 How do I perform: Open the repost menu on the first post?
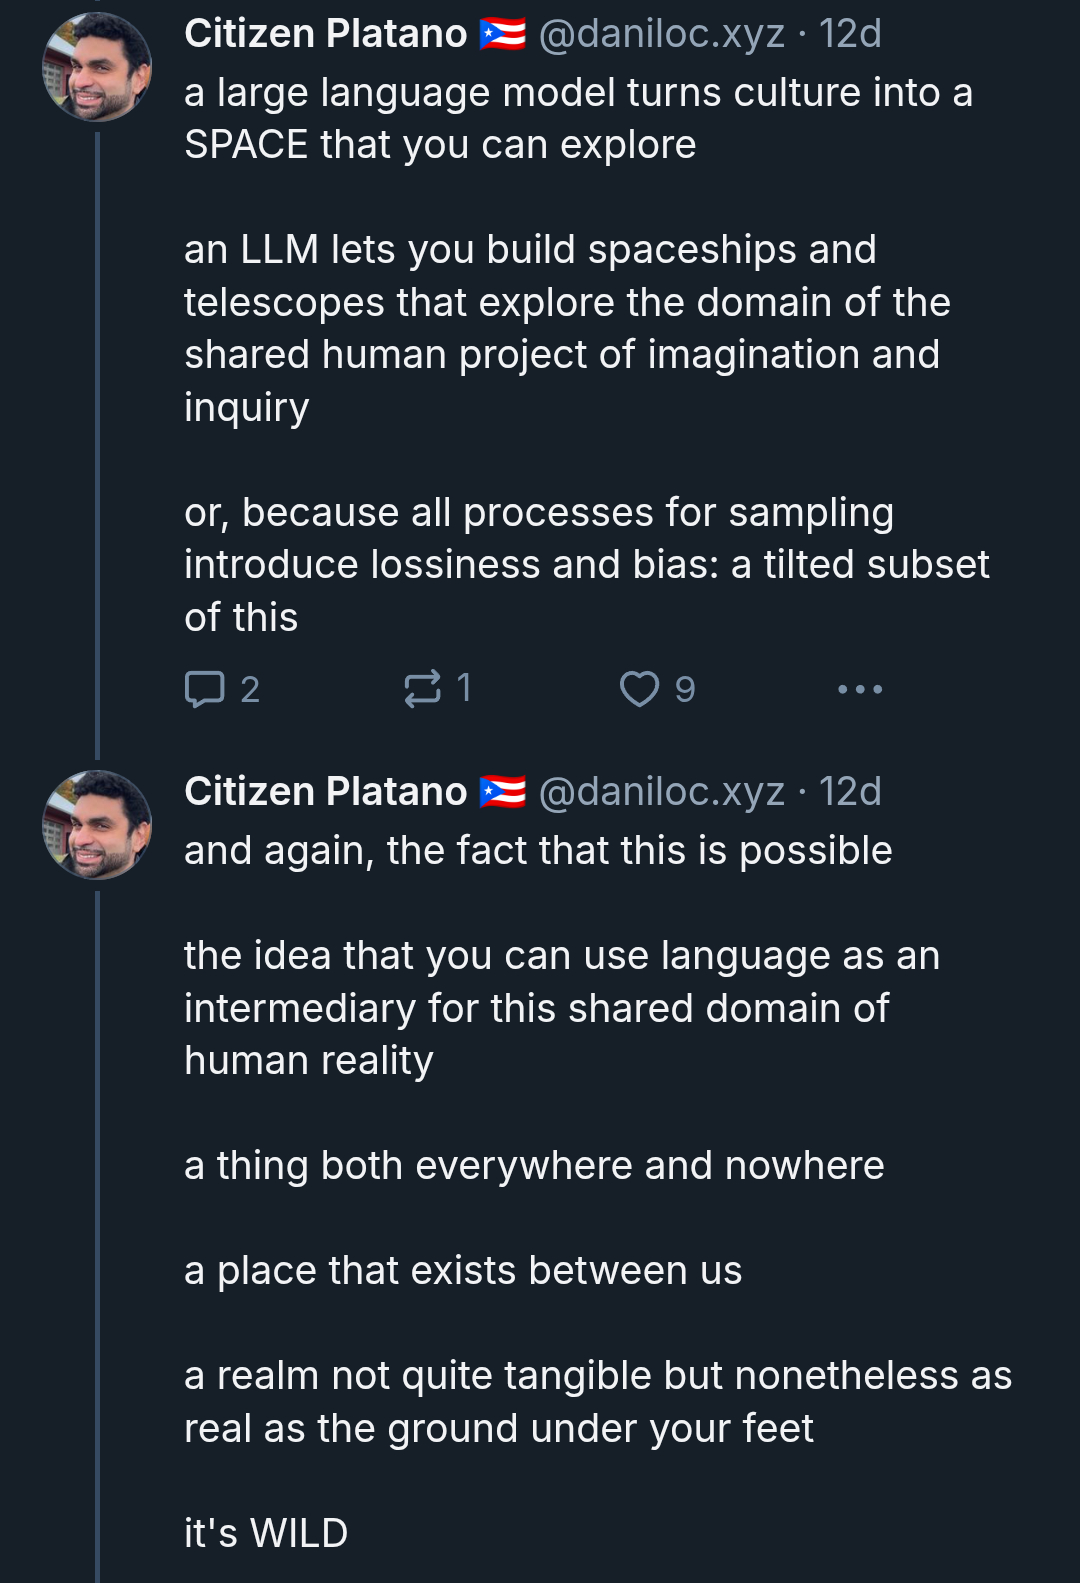(422, 689)
